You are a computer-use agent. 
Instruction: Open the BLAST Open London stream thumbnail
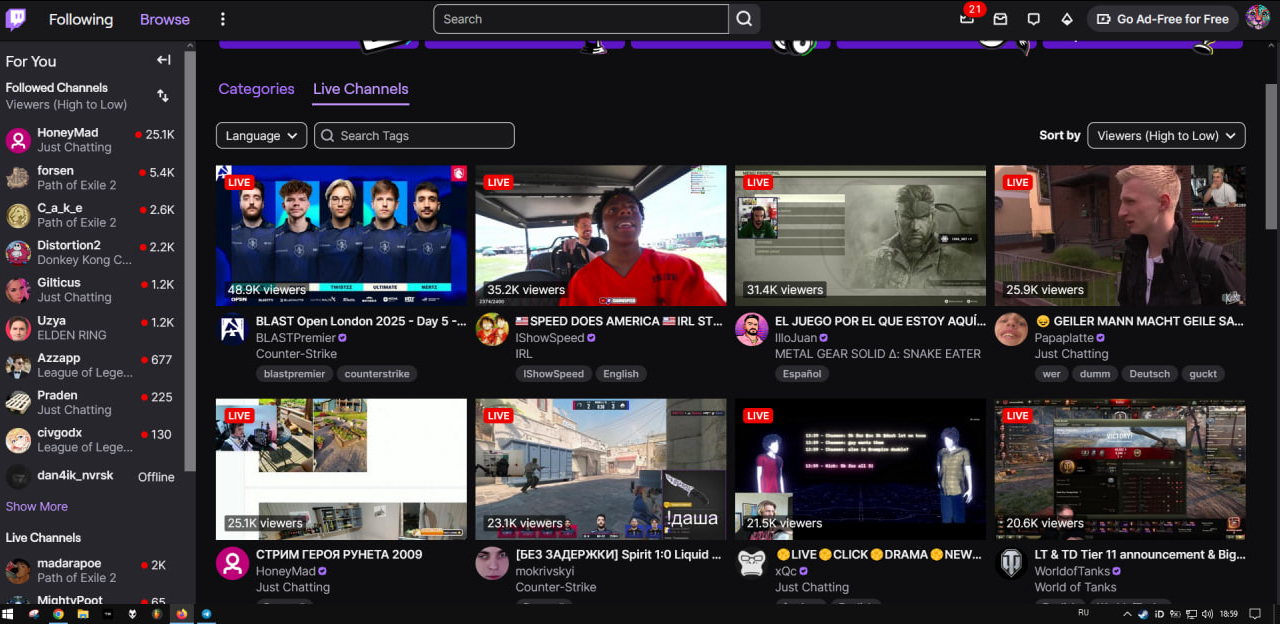341,235
